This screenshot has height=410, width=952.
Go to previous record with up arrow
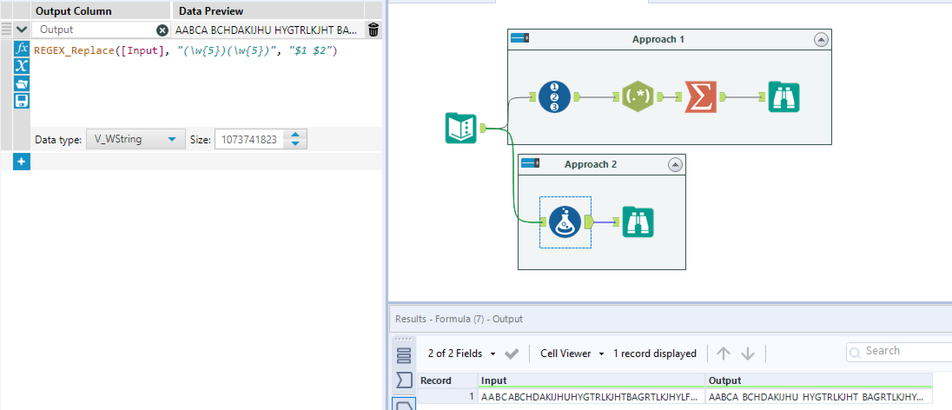point(722,354)
